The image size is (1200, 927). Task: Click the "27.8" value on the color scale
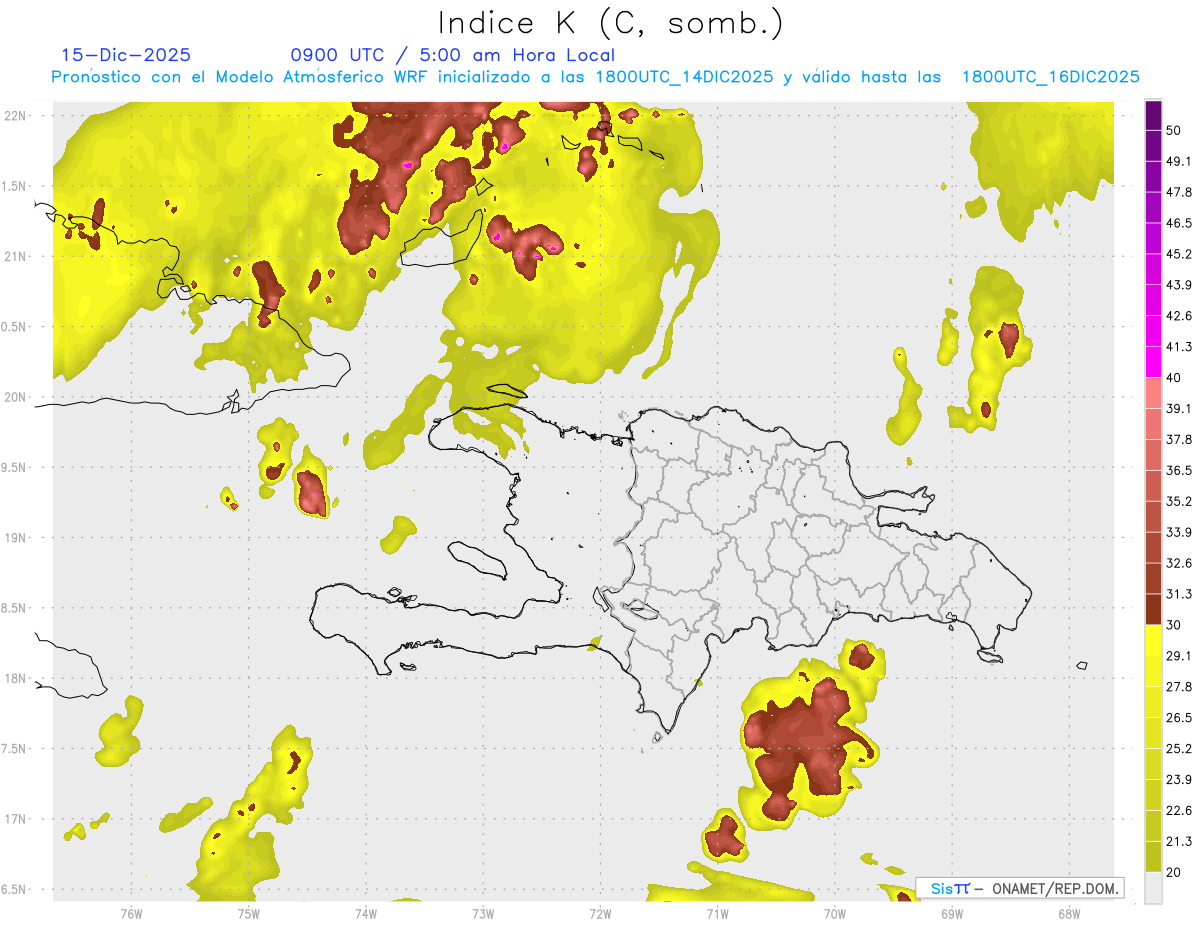coord(1179,687)
